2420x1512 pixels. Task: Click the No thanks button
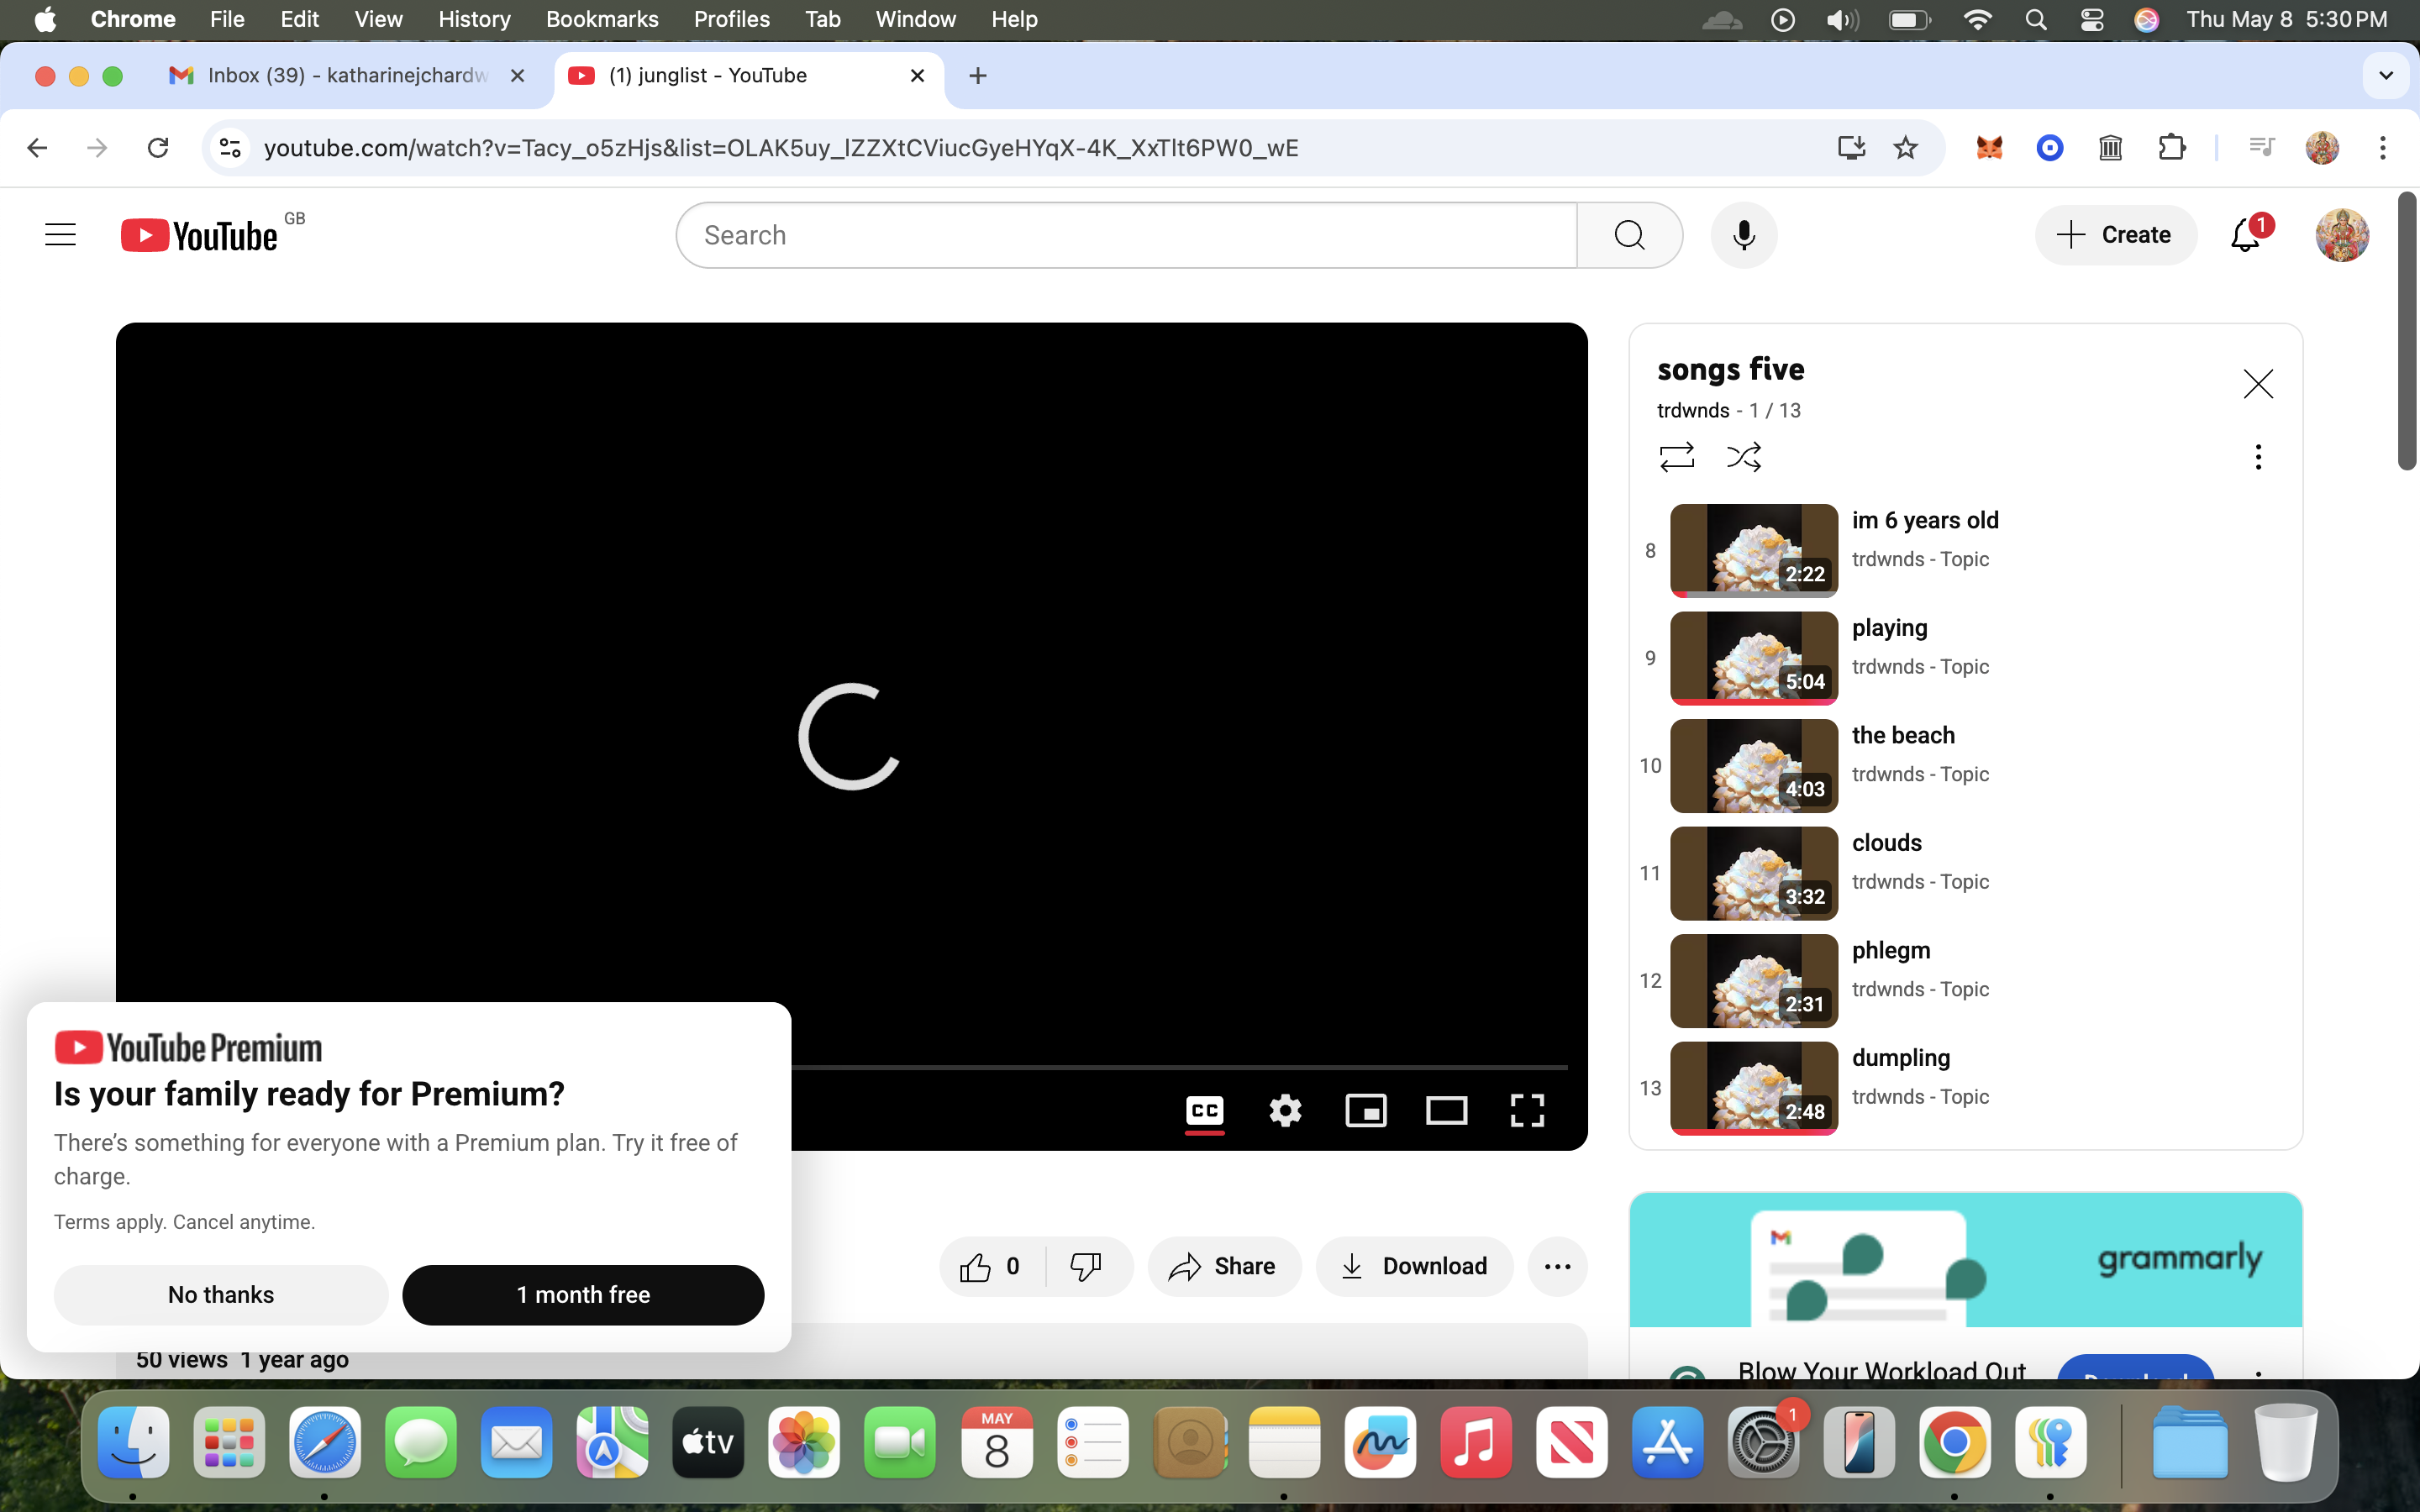coord(221,1295)
